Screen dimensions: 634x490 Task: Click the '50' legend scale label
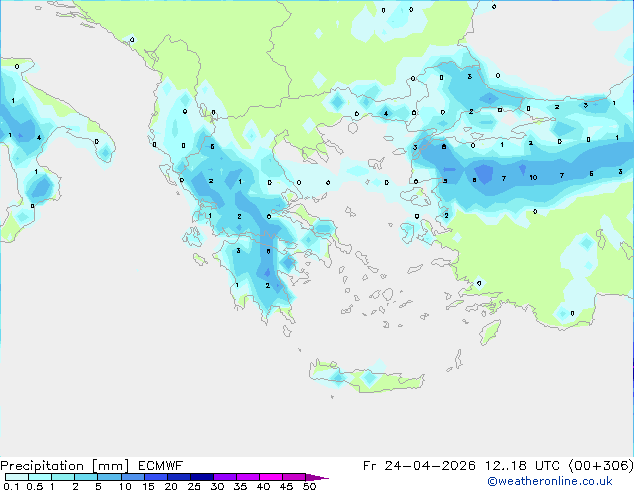coord(309,486)
